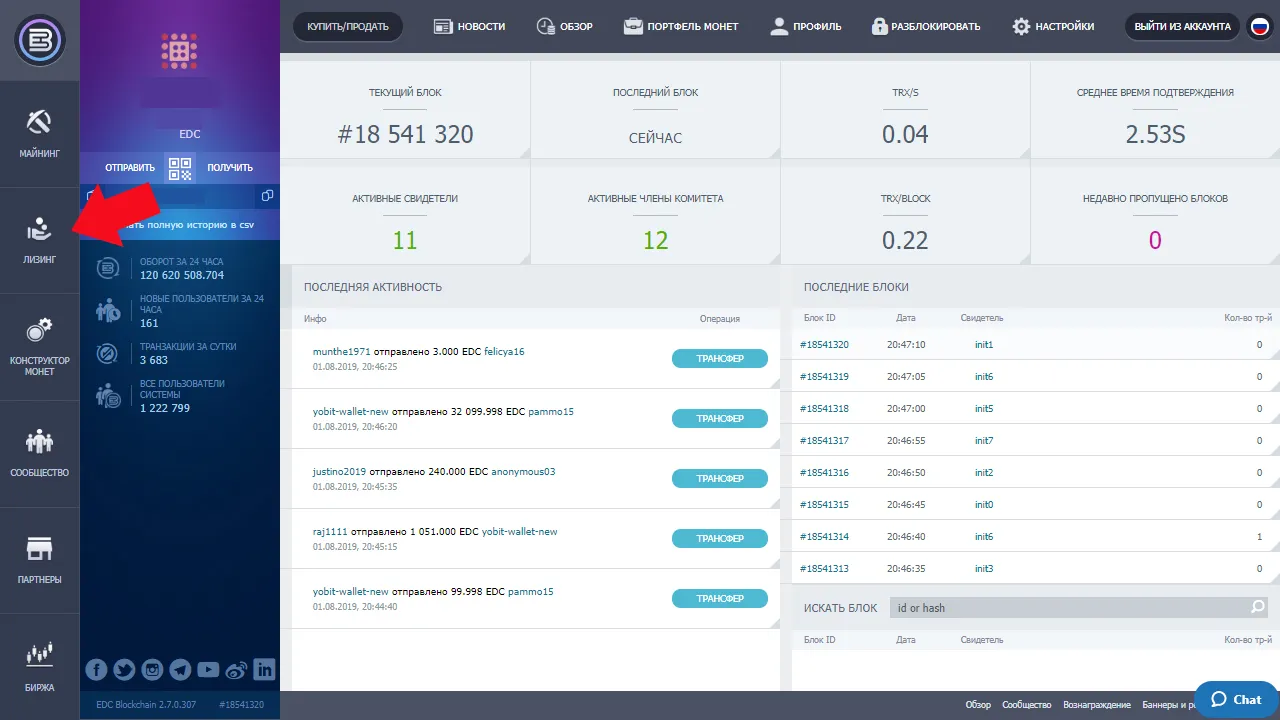Open block #18541313 link
This screenshot has height=720, width=1280.
point(824,569)
